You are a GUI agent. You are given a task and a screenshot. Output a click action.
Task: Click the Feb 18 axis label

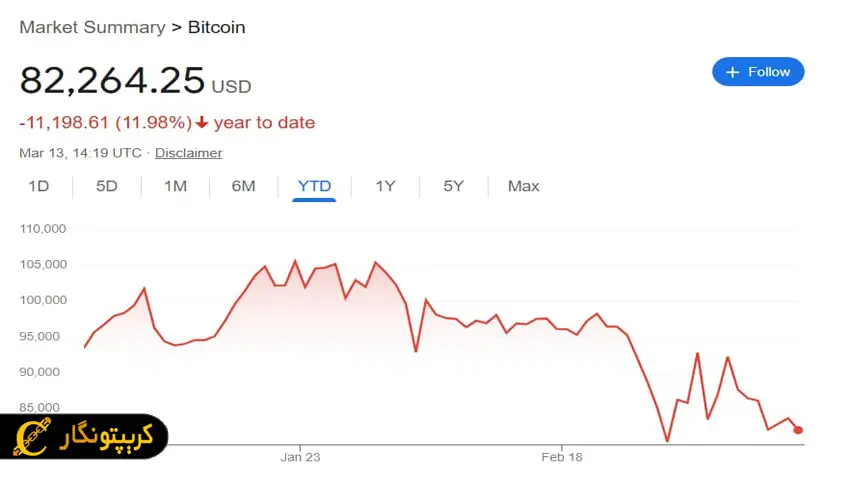coord(562,457)
